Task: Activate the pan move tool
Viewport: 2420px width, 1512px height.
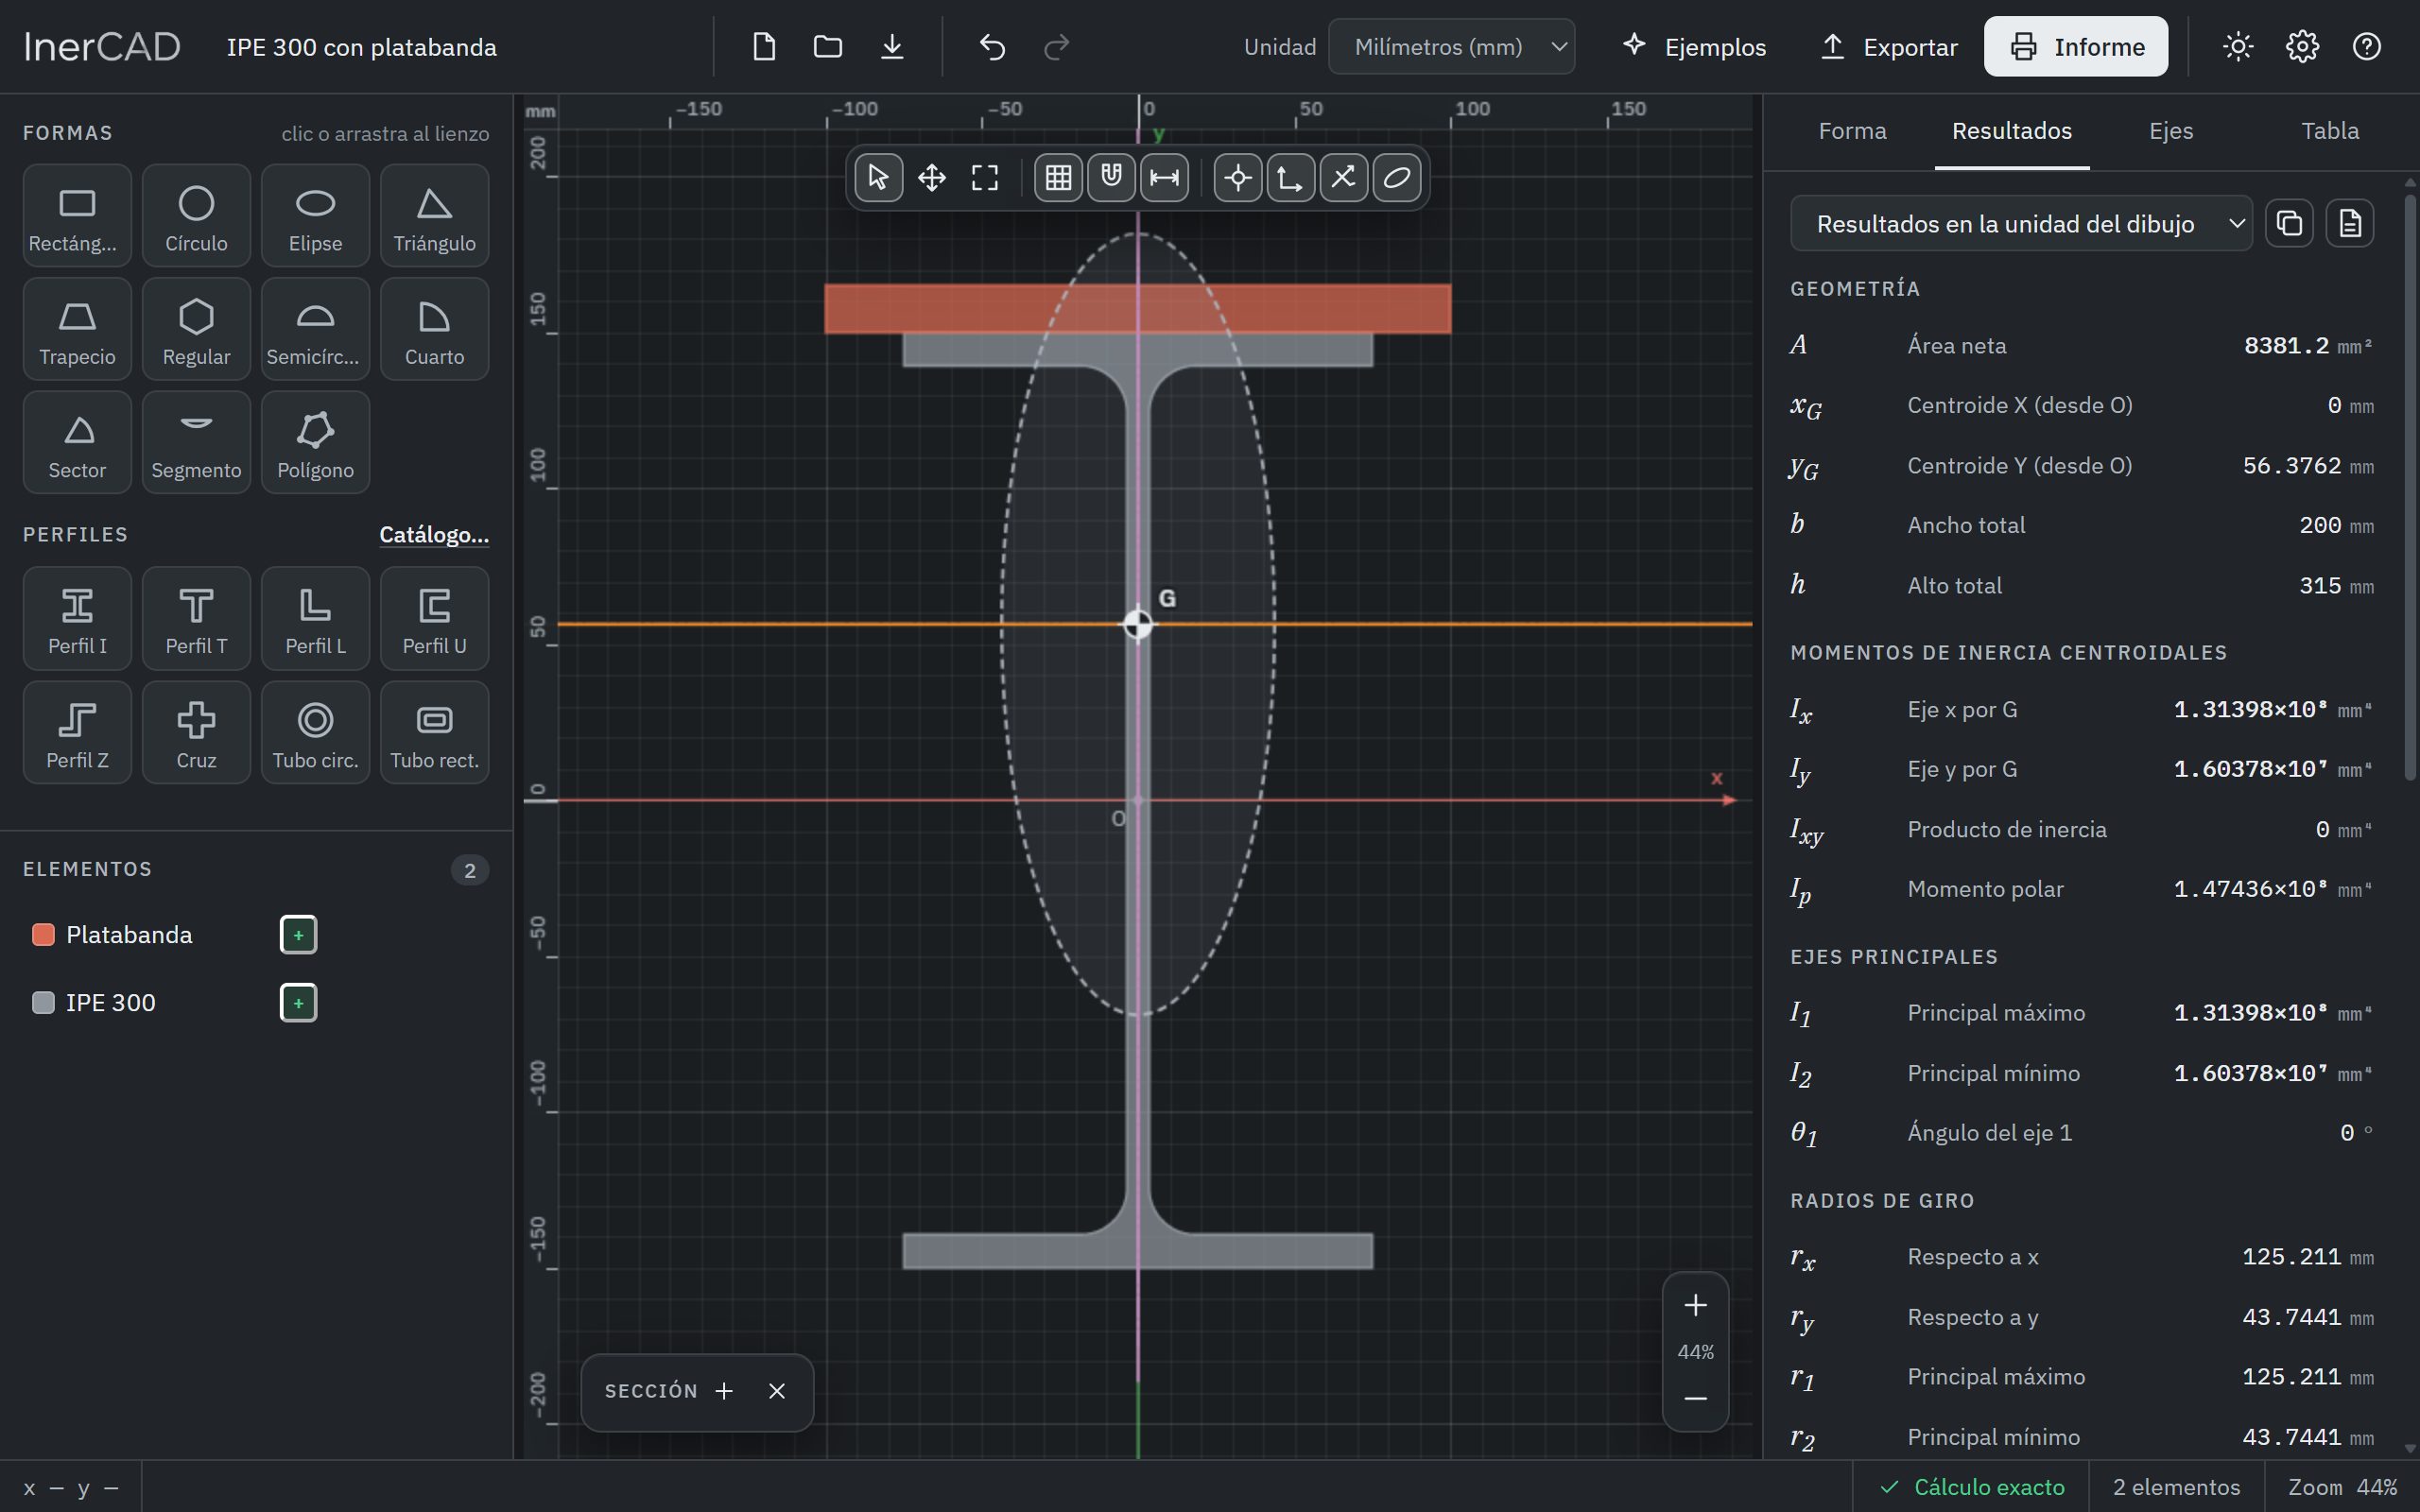Action: point(932,178)
